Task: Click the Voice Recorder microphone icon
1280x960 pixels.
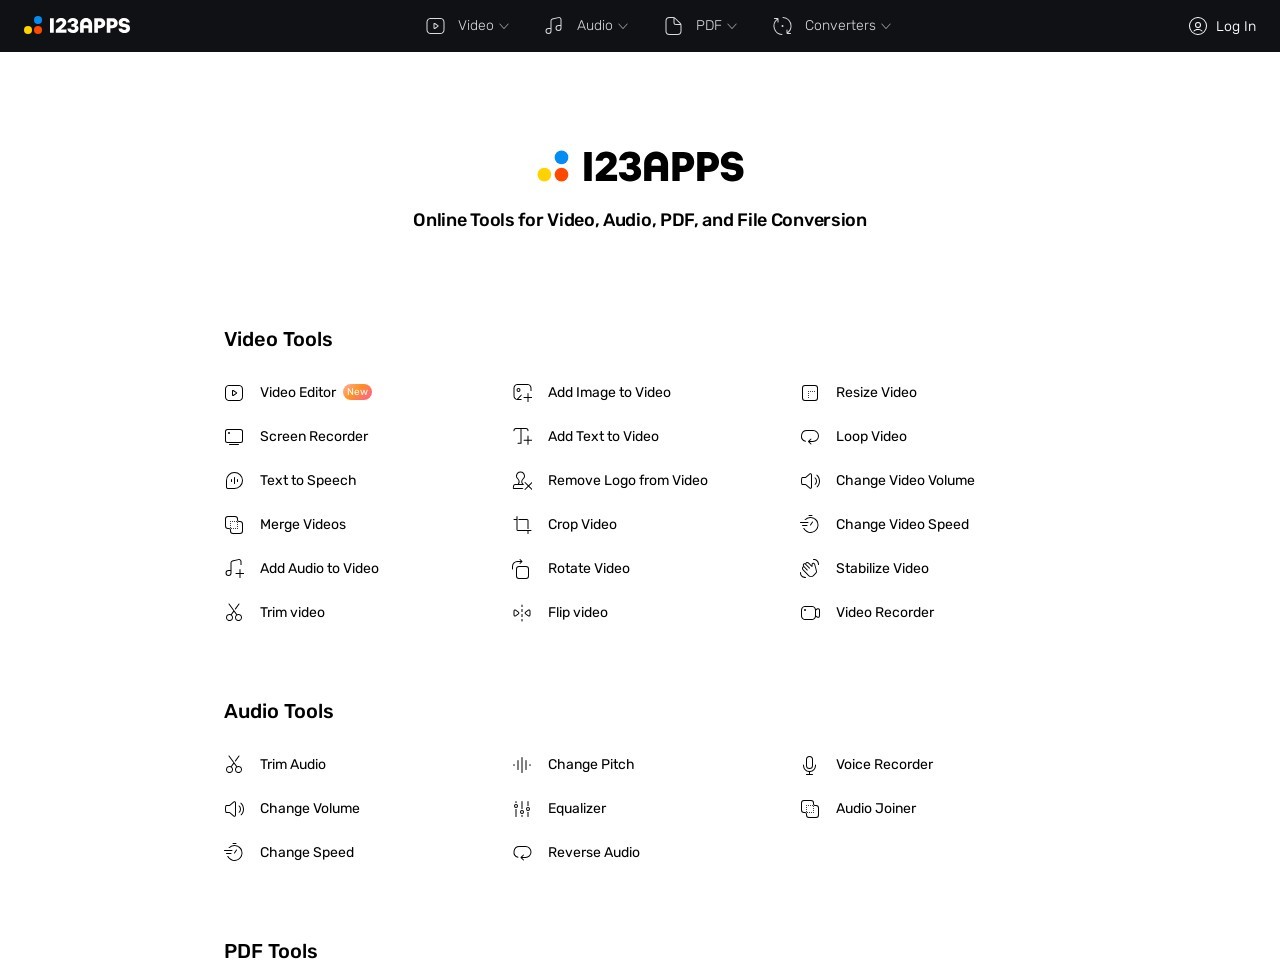Action: 810,765
